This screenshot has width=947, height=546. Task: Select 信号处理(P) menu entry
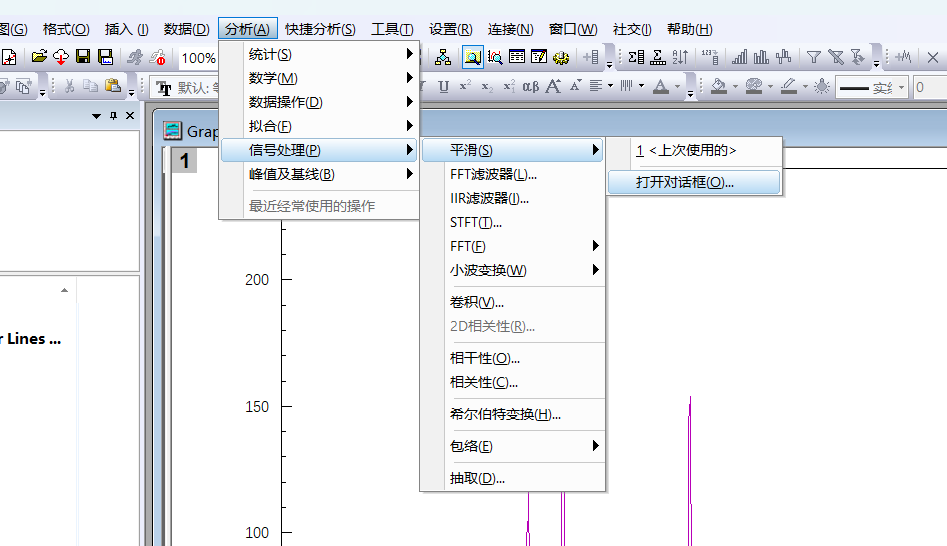(x=319, y=150)
